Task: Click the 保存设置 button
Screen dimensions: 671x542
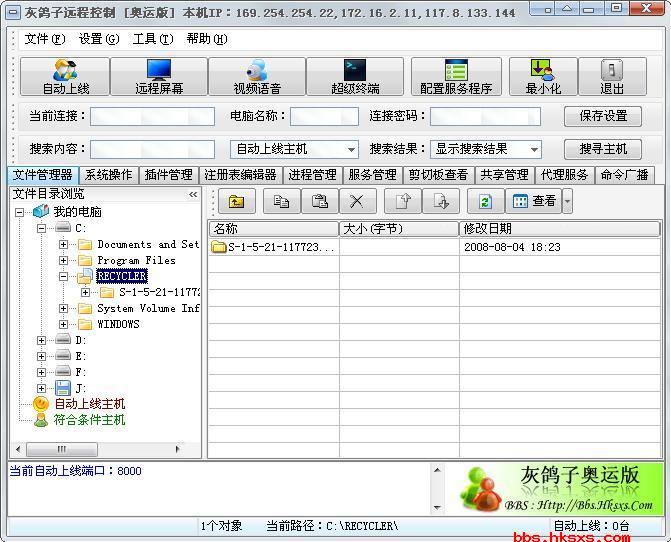Action: point(603,116)
